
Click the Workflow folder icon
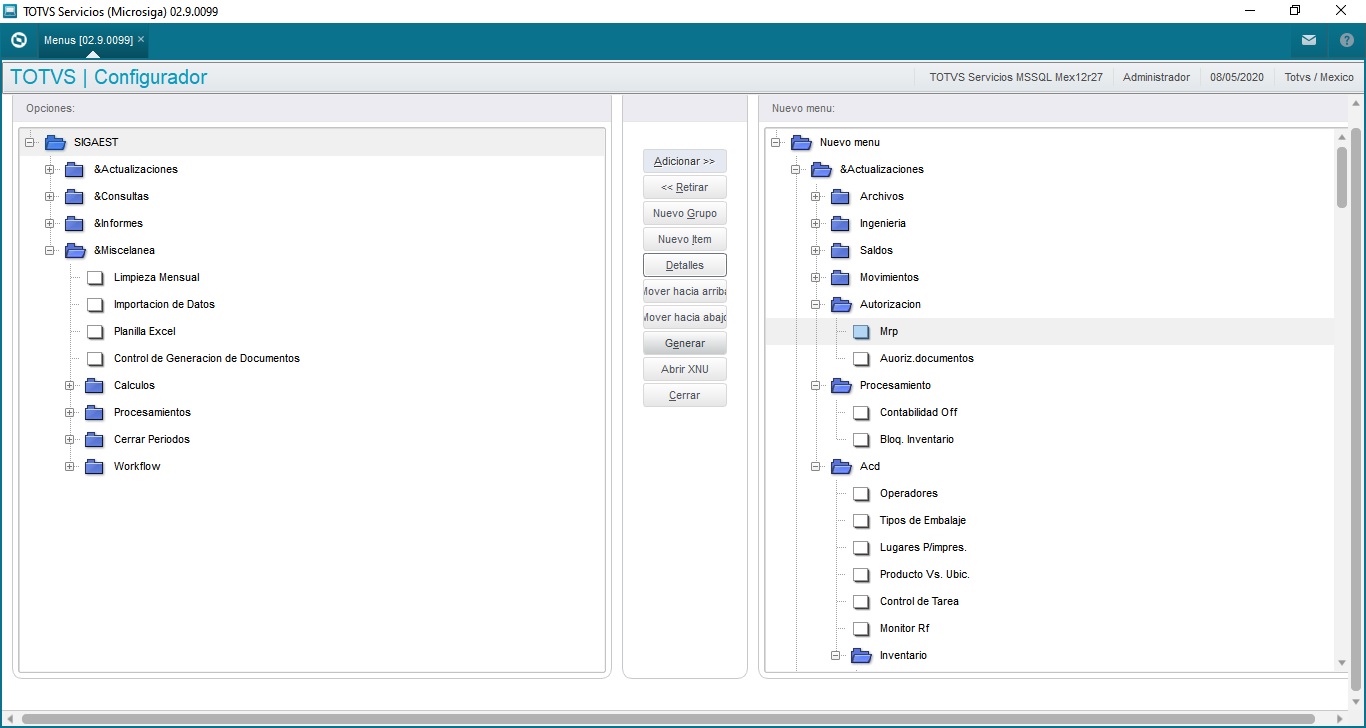(94, 466)
